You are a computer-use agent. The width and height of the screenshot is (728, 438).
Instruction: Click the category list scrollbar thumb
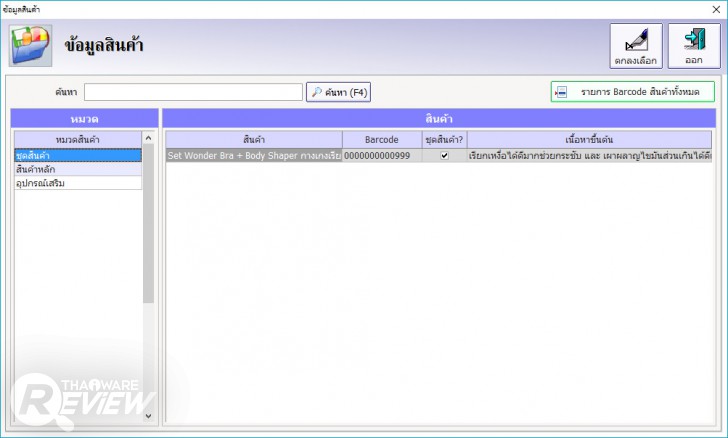pos(148,223)
